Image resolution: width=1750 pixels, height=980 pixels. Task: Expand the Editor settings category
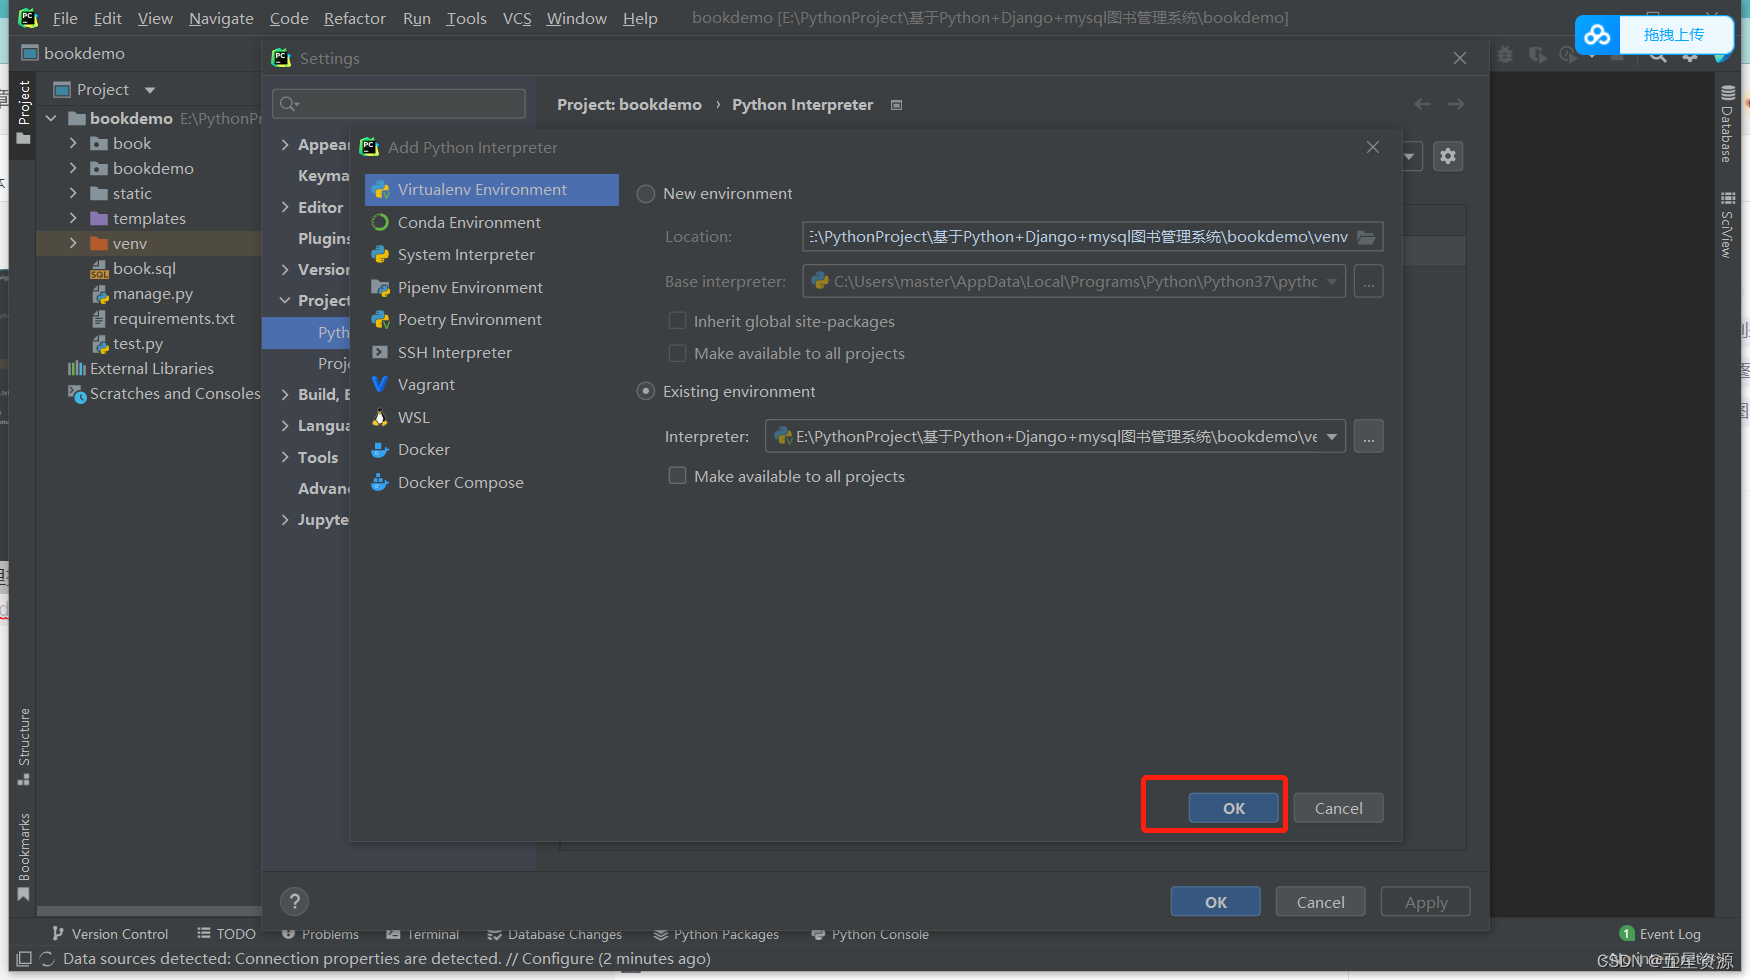click(285, 207)
